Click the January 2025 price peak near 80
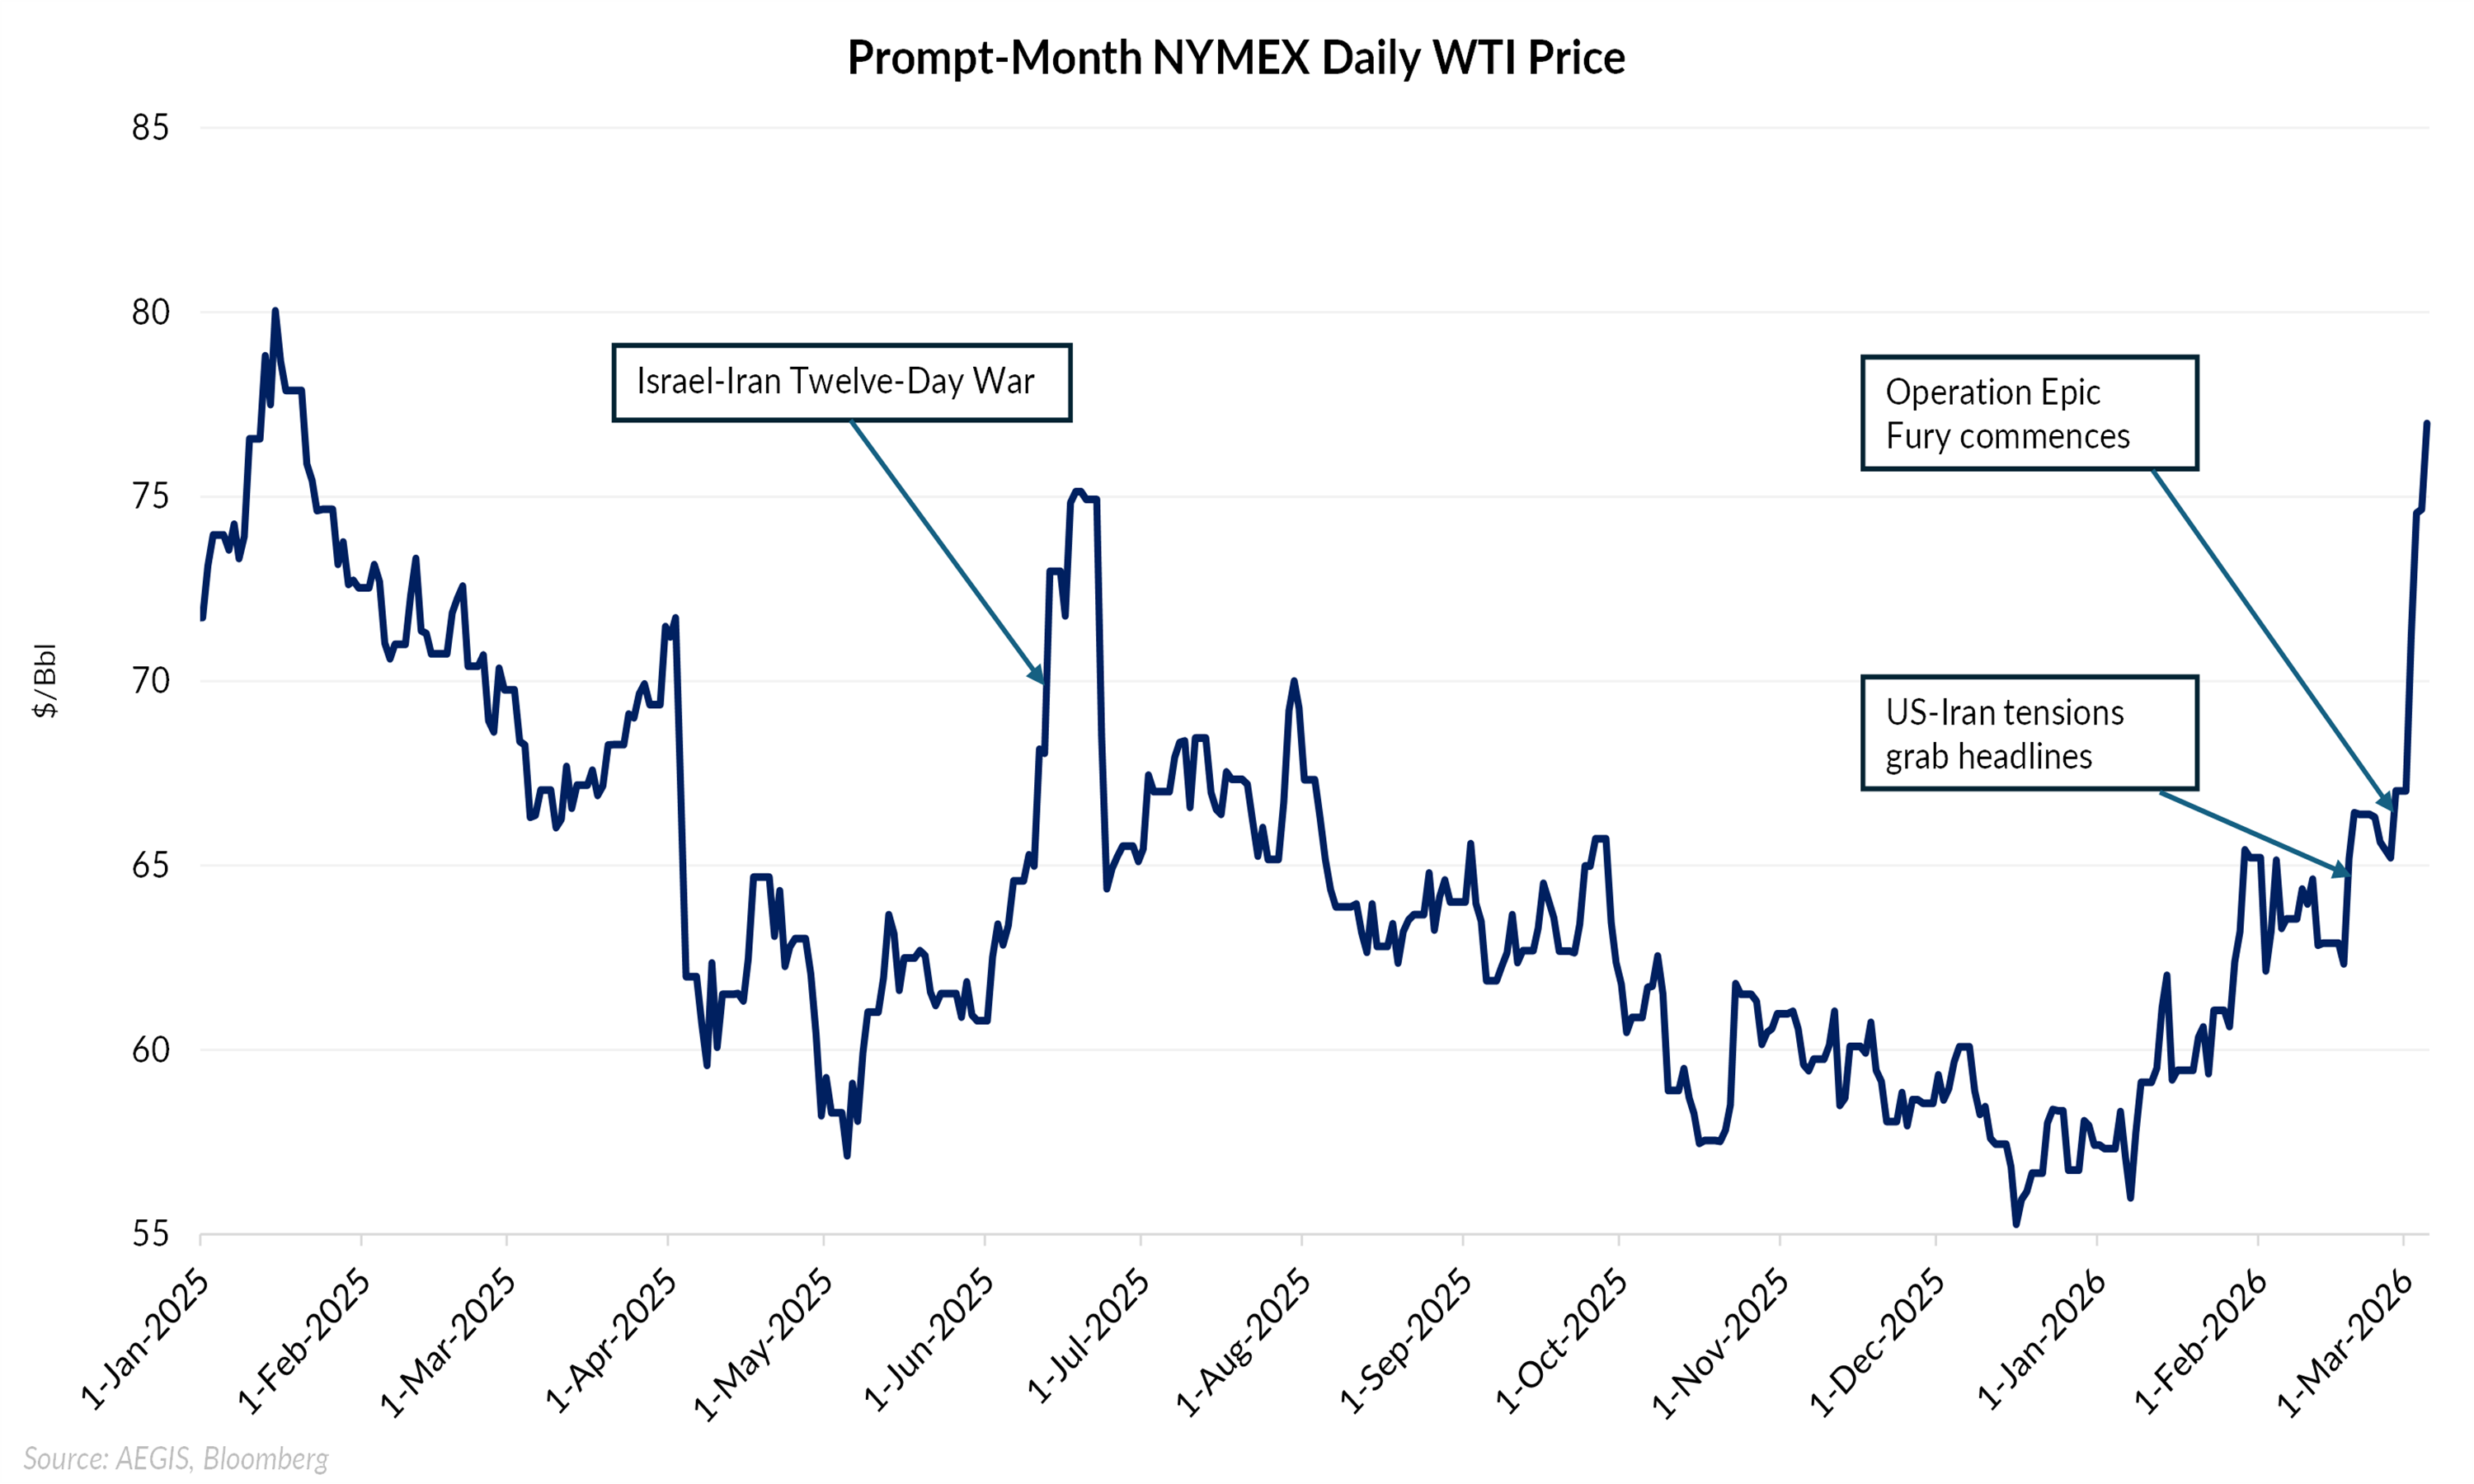This screenshot has width=2474, height=1484. point(275,312)
